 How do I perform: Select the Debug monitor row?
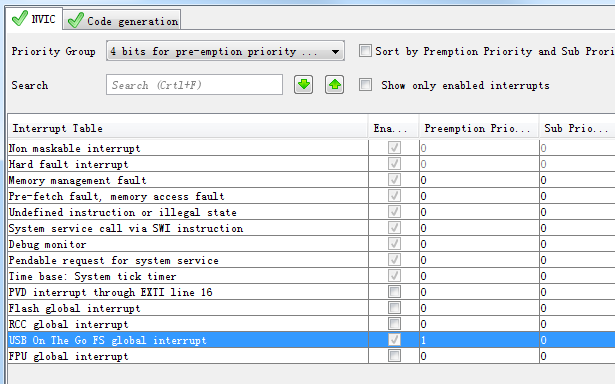point(188,244)
